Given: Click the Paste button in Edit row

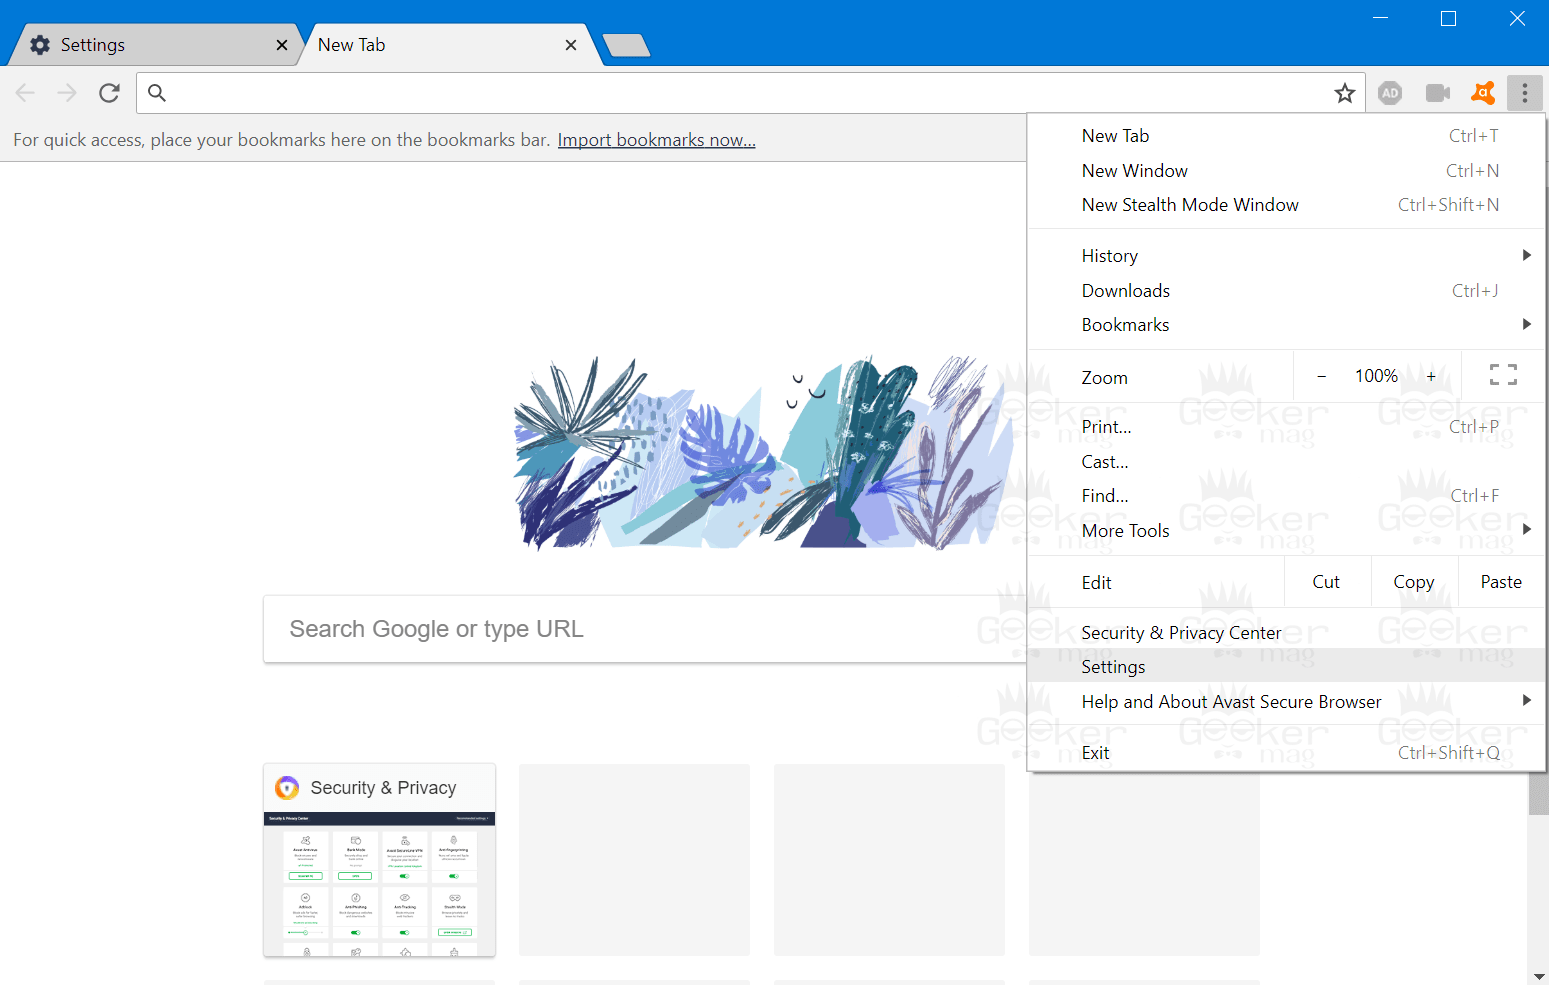Looking at the screenshot, I should point(1501,582).
